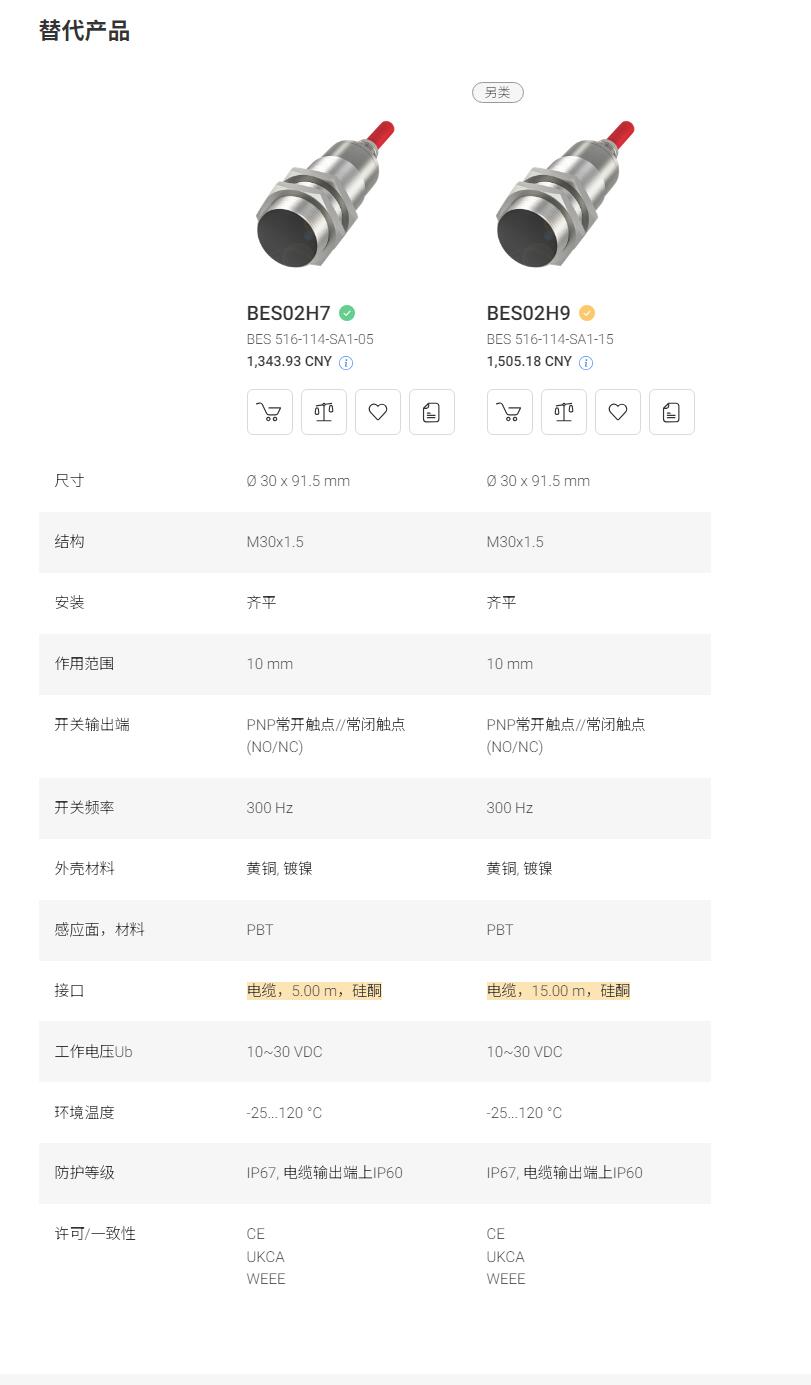
Task: Click yellow check badge beside BES02H9
Action: click(x=587, y=312)
